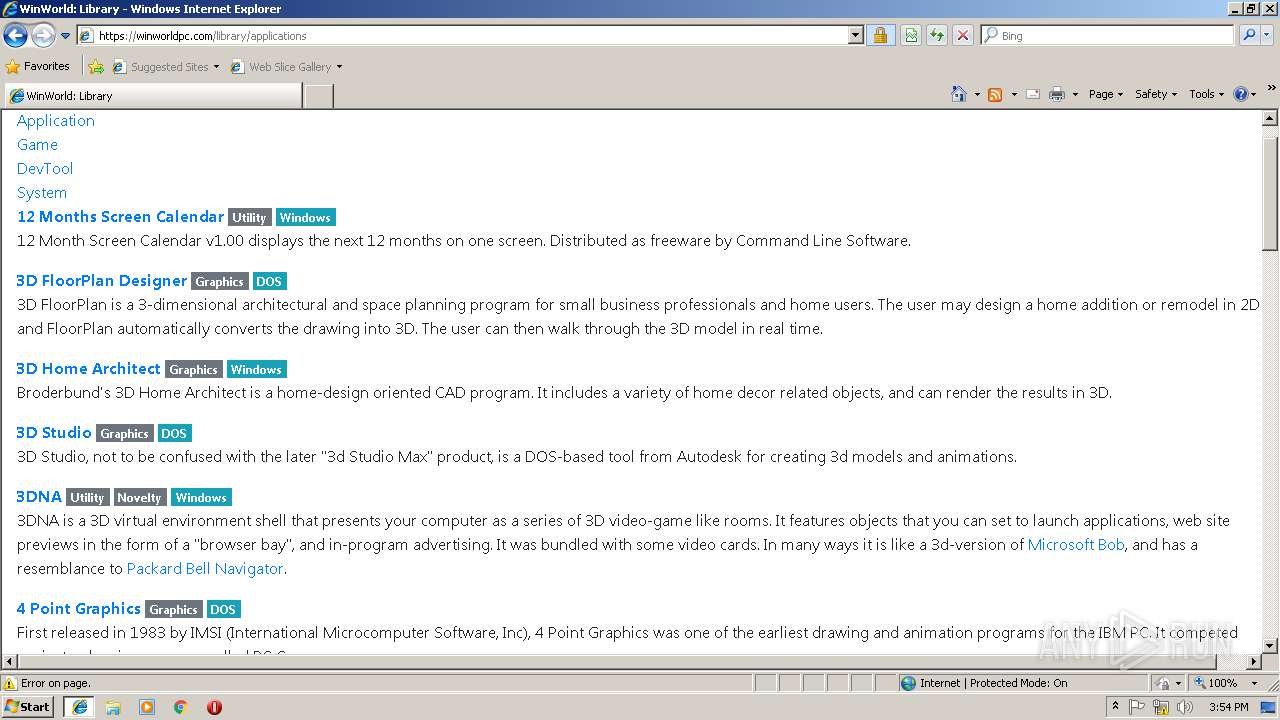Click Graphics tag beside 3D Home Architect
1280x720 pixels.
coord(193,369)
